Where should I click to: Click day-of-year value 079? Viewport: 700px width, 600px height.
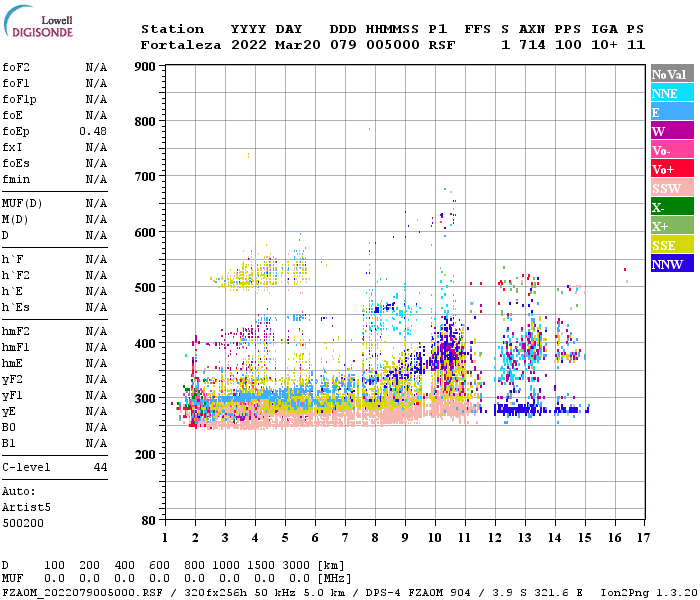click(x=343, y=45)
